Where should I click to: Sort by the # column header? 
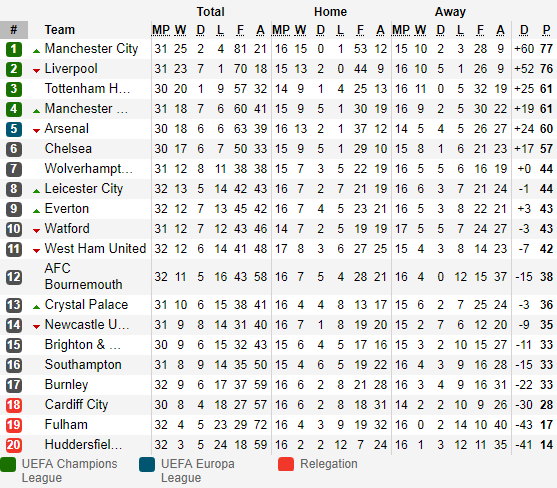click(14, 30)
